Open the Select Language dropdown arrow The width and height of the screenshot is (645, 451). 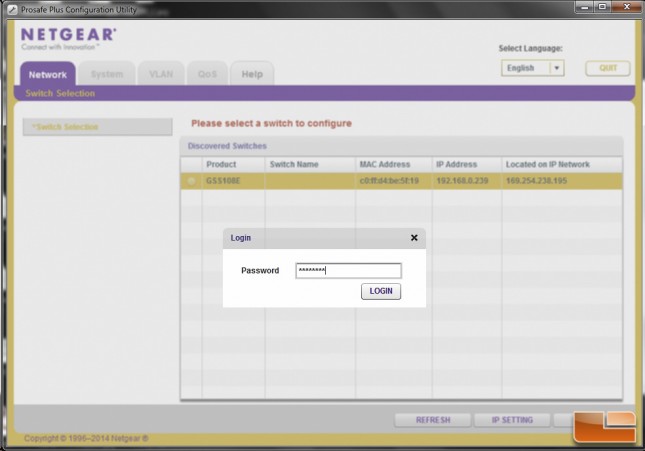click(557, 68)
